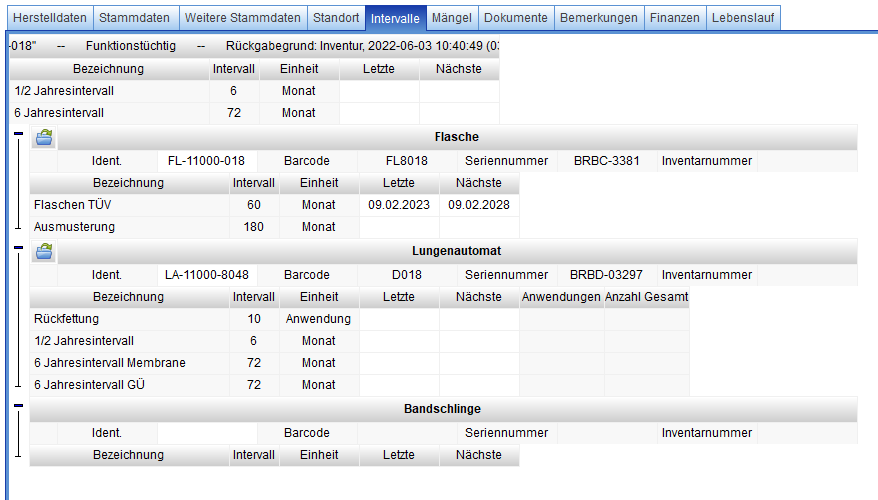Select the Rückfettung row in Lungenautomat table

67,319
